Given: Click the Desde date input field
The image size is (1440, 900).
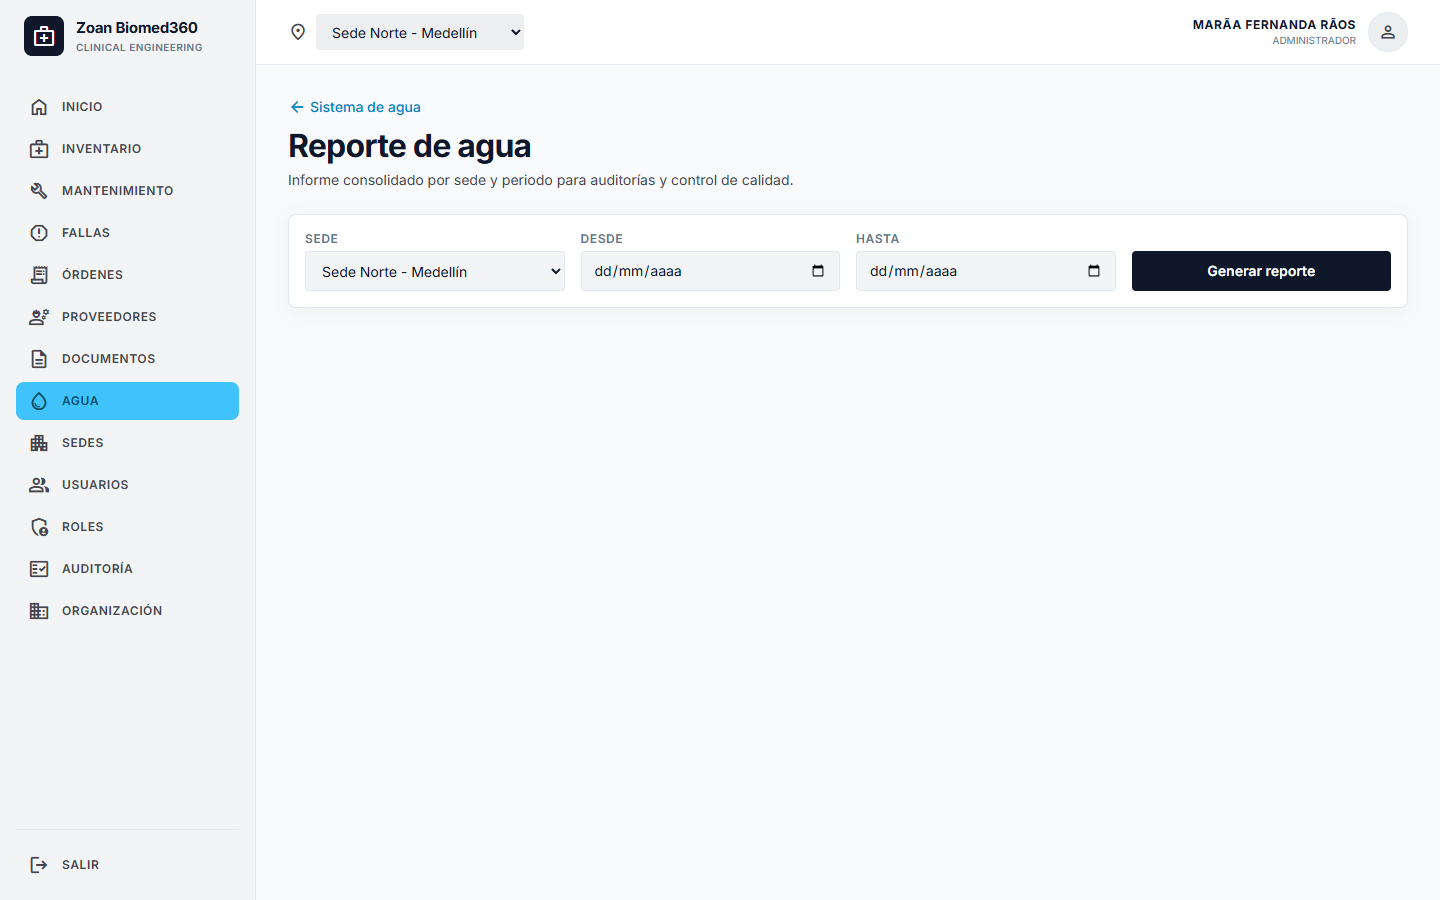Looking at the screenshot, I should (710, 271).
